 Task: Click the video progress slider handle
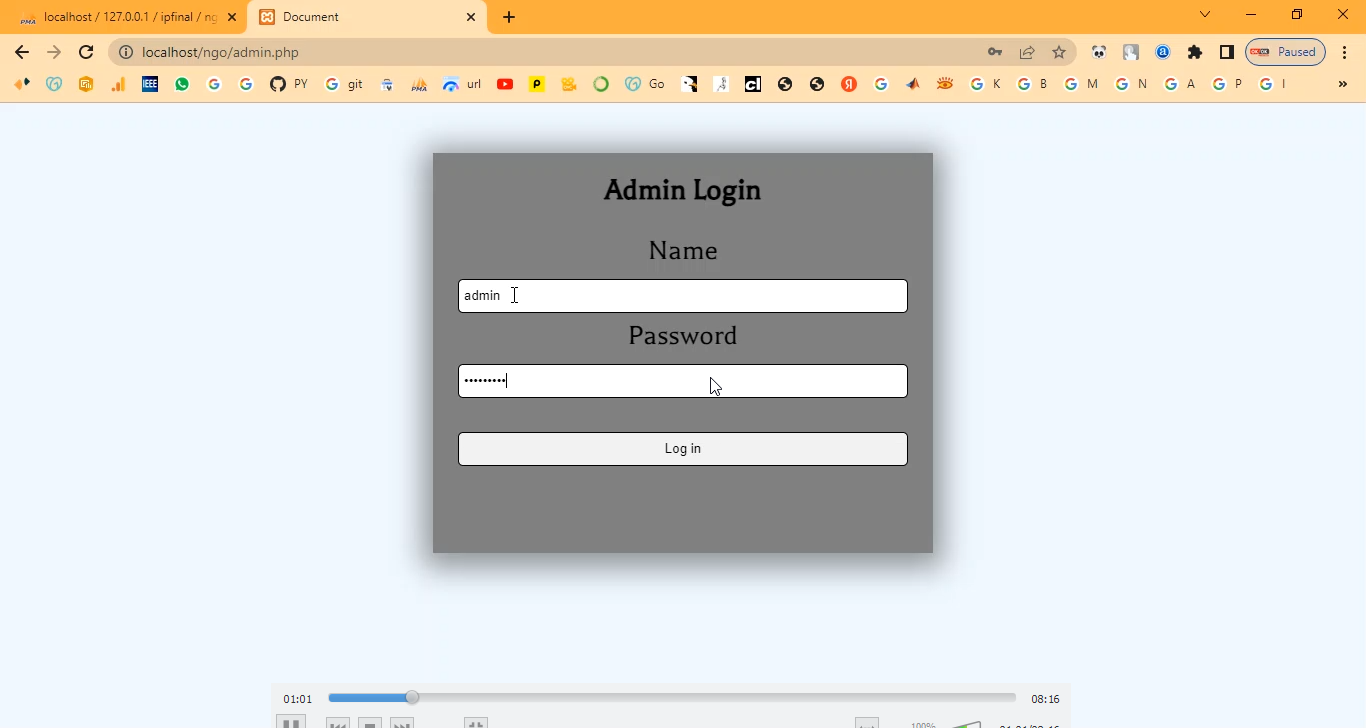pos(412,698)
